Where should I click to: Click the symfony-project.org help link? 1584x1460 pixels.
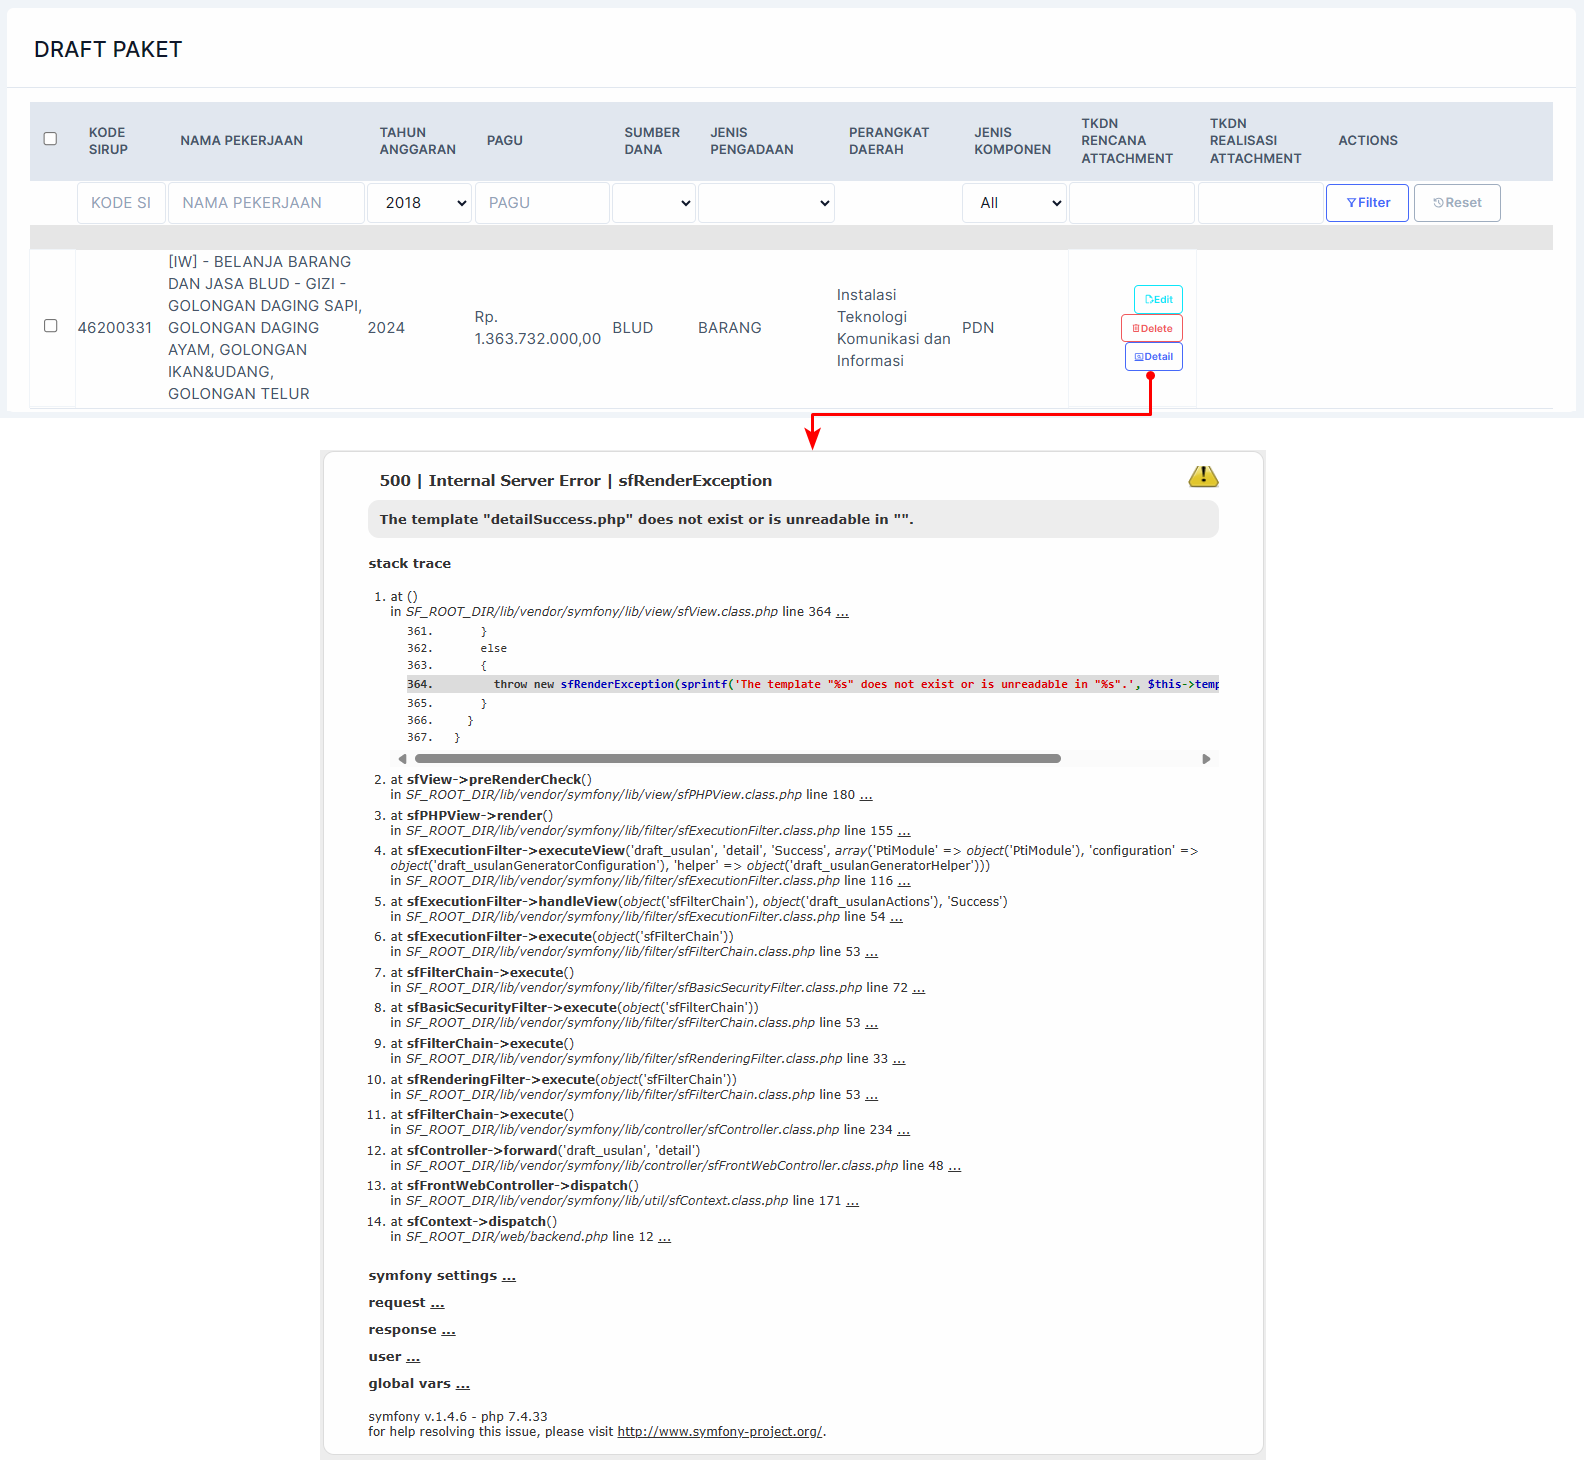(x=719, y=1432)
